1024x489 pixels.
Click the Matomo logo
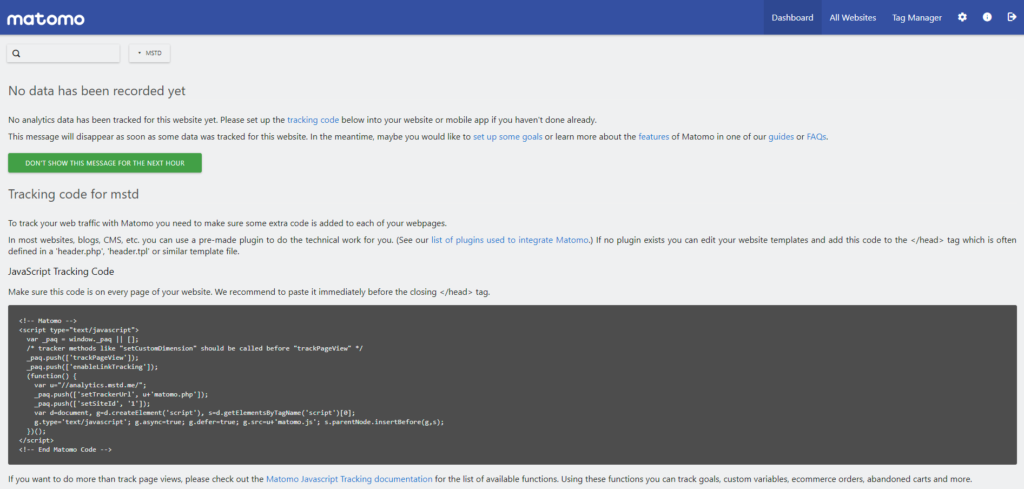pos(46,18)
